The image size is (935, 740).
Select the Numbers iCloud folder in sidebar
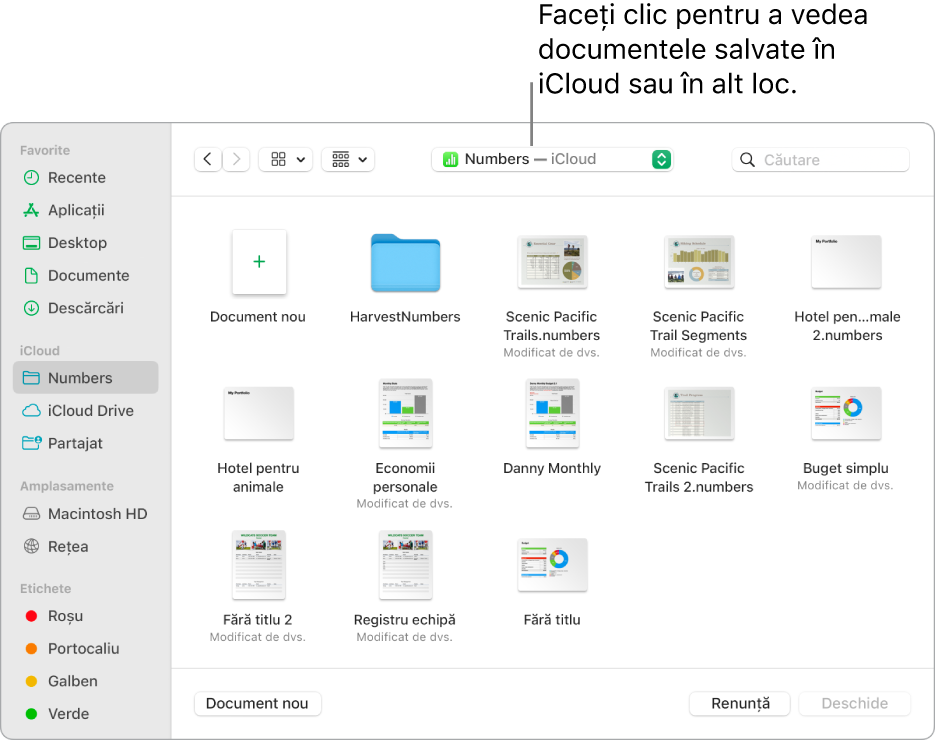point(86,377)
